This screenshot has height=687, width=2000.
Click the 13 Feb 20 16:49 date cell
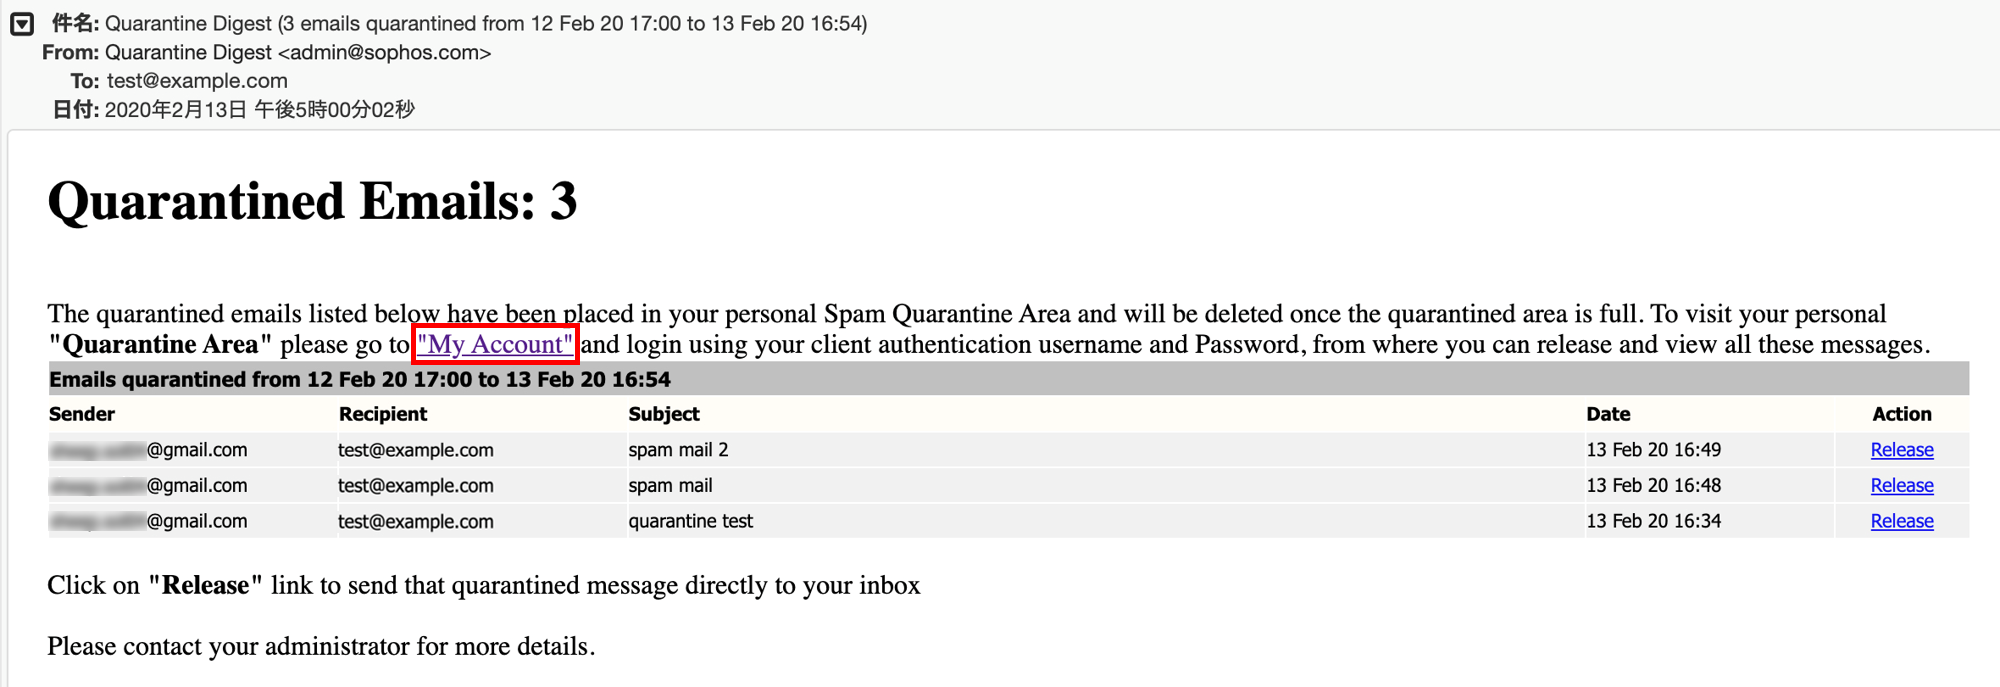[1653, 450]
